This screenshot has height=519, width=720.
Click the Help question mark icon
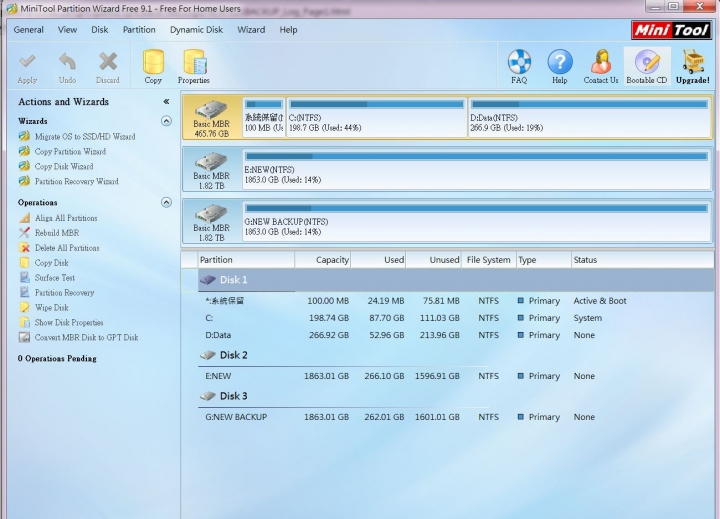560,62
